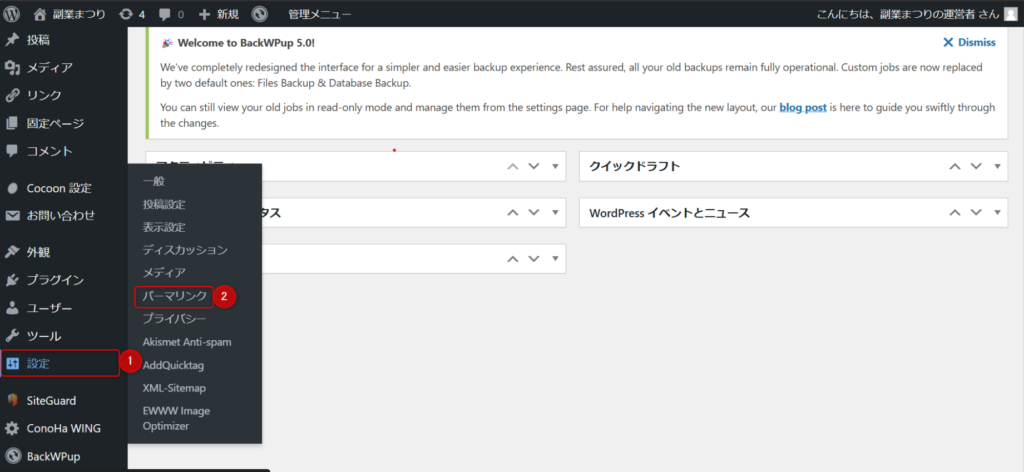Click the comment bubble icon in sidebar

pyautogui.click(x=12, y=151)
